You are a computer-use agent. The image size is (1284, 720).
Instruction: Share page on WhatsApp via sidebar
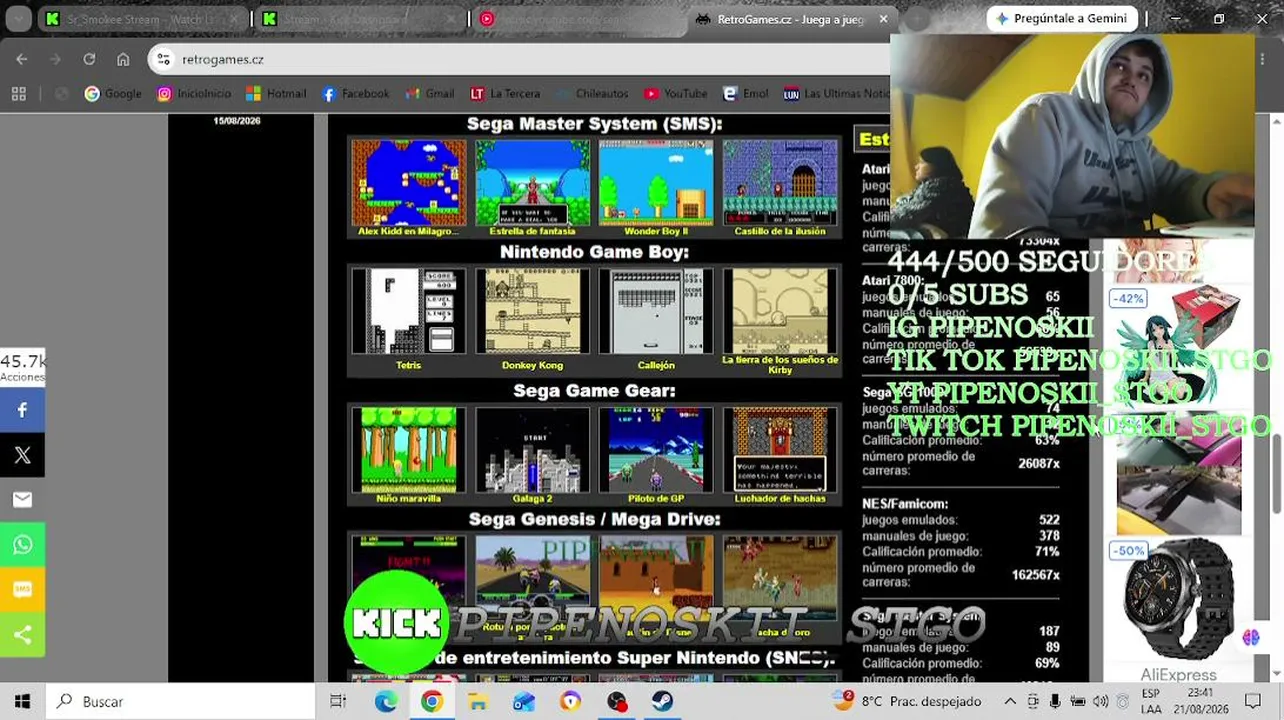coord(22,545)
